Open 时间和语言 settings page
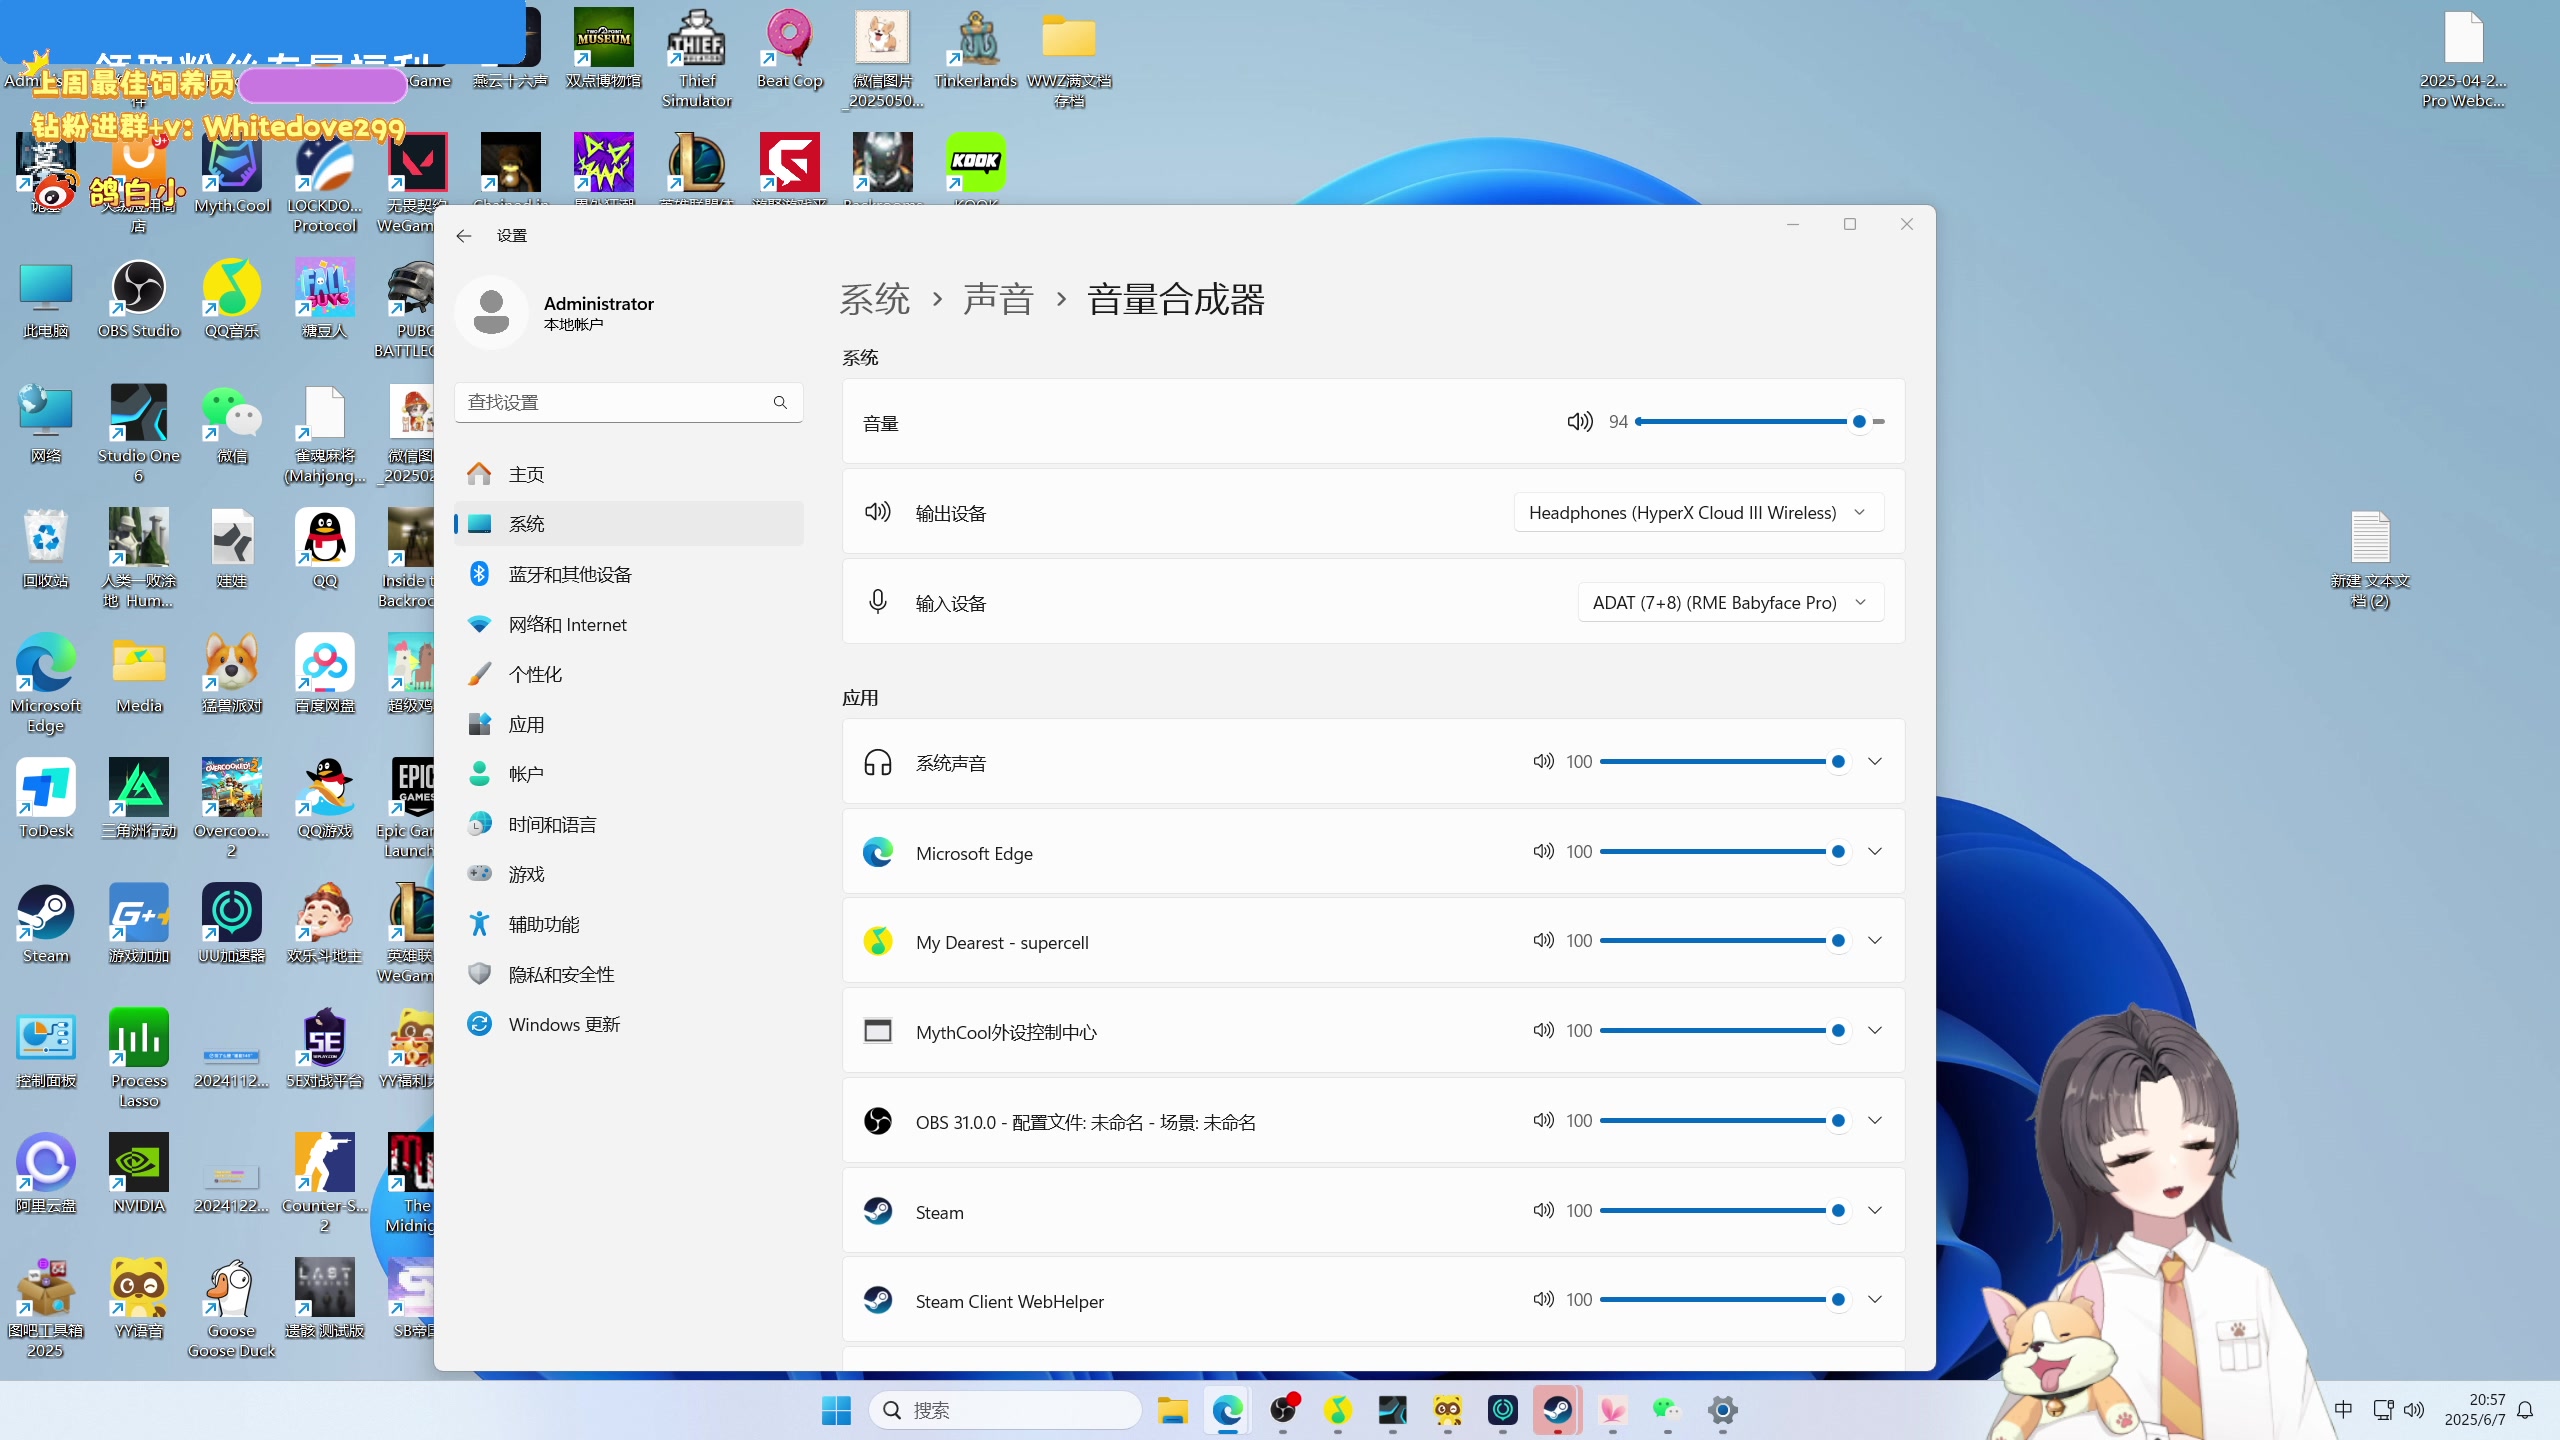The image size is (2560, 1440). click(628, 824)
